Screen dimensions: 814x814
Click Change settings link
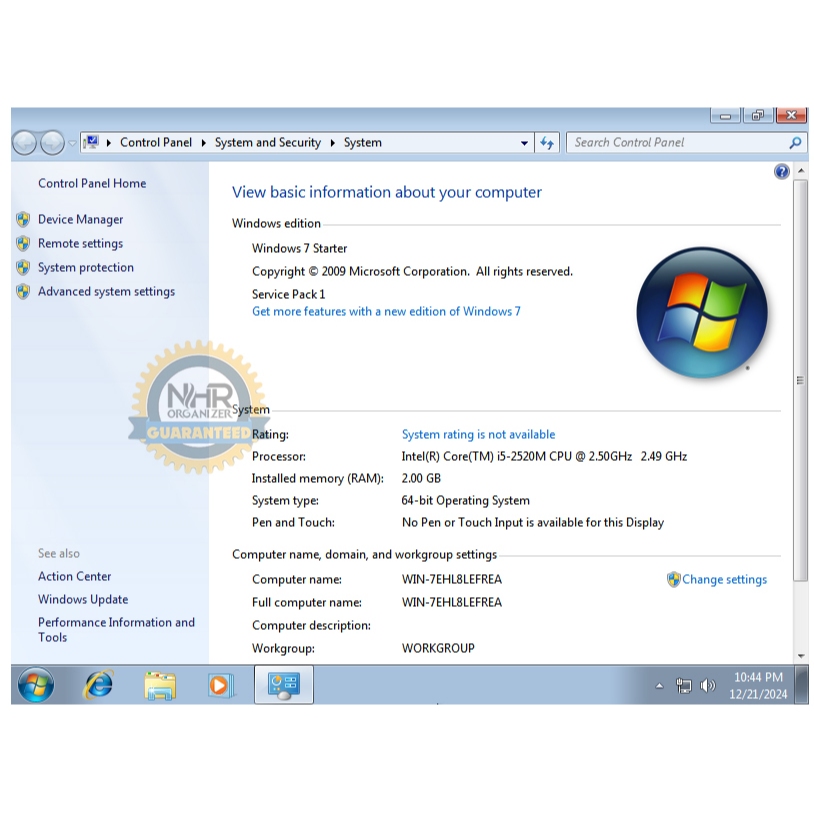(x=724, y=579)
